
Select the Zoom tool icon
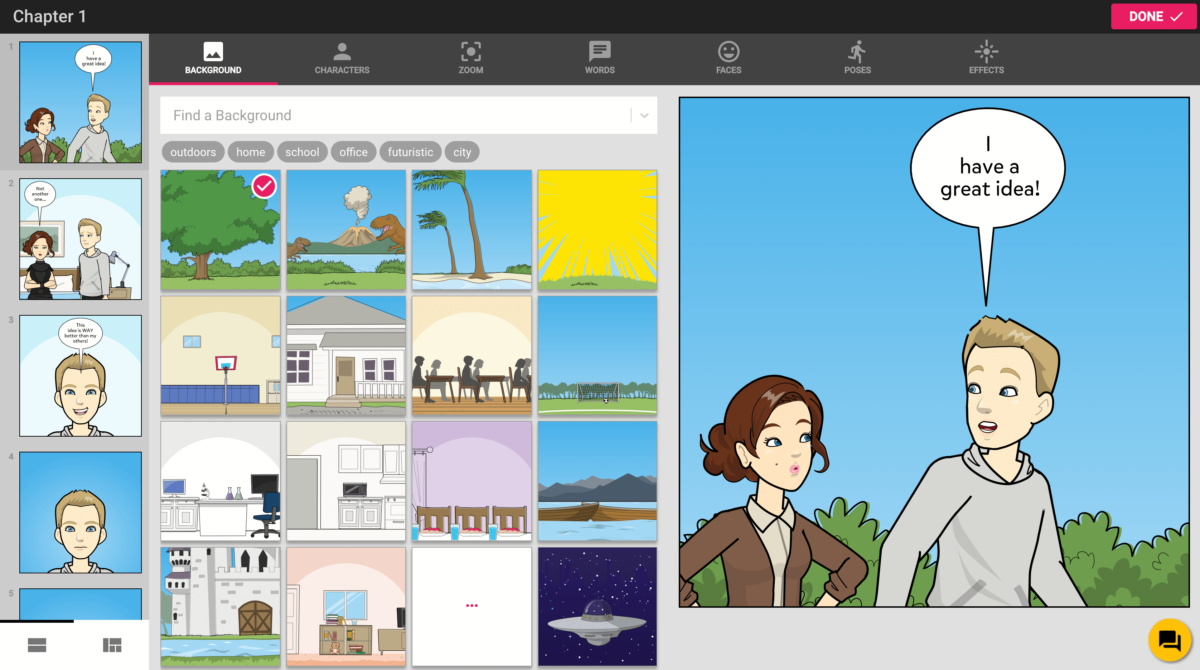coord(470,57)
